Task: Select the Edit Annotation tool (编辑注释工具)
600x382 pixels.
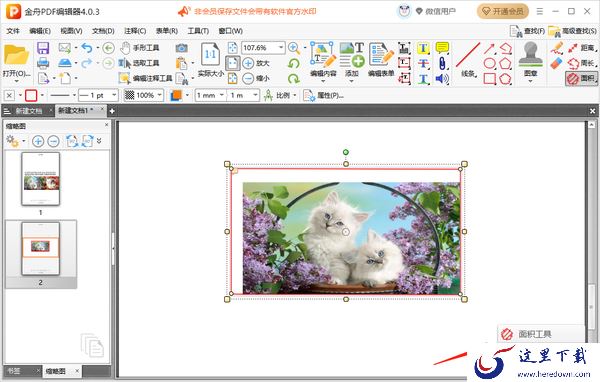Action: (145, 78)
